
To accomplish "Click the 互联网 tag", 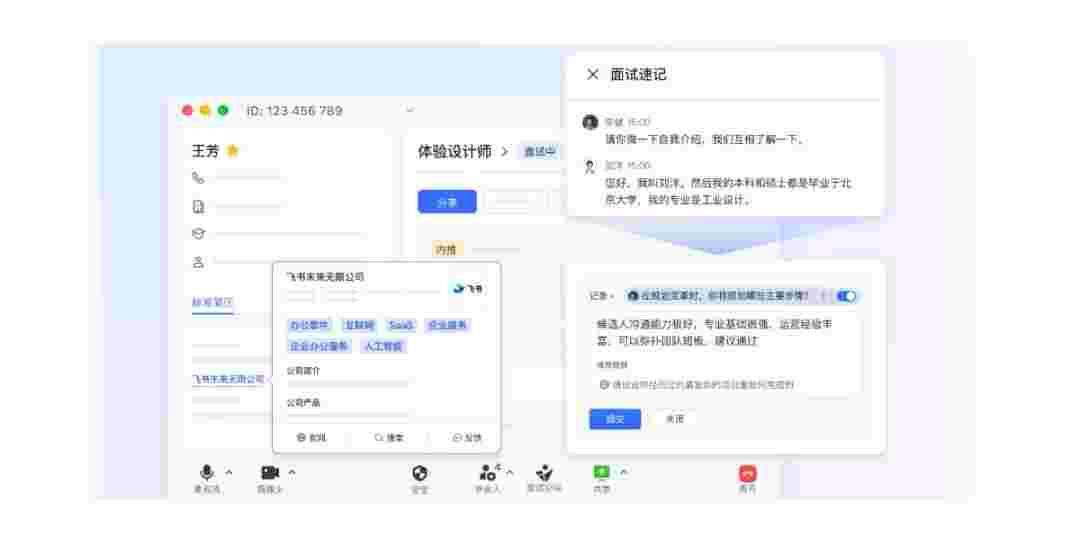I will point(359,325).
